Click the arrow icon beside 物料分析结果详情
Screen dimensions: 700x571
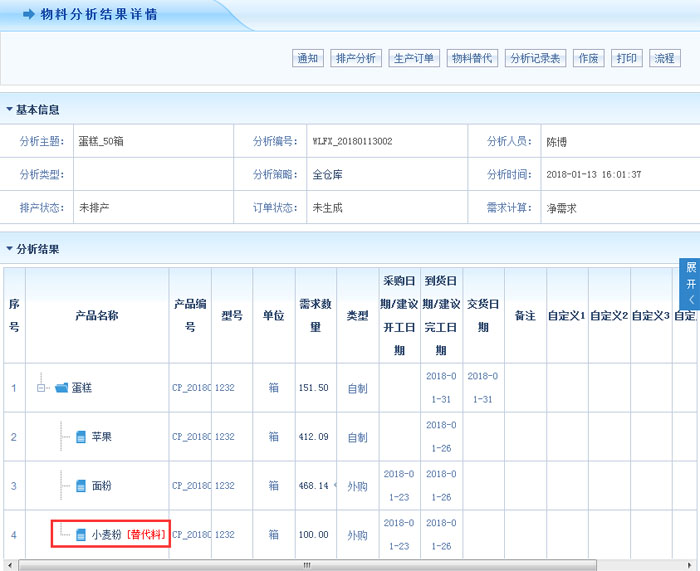coord(29,15)
